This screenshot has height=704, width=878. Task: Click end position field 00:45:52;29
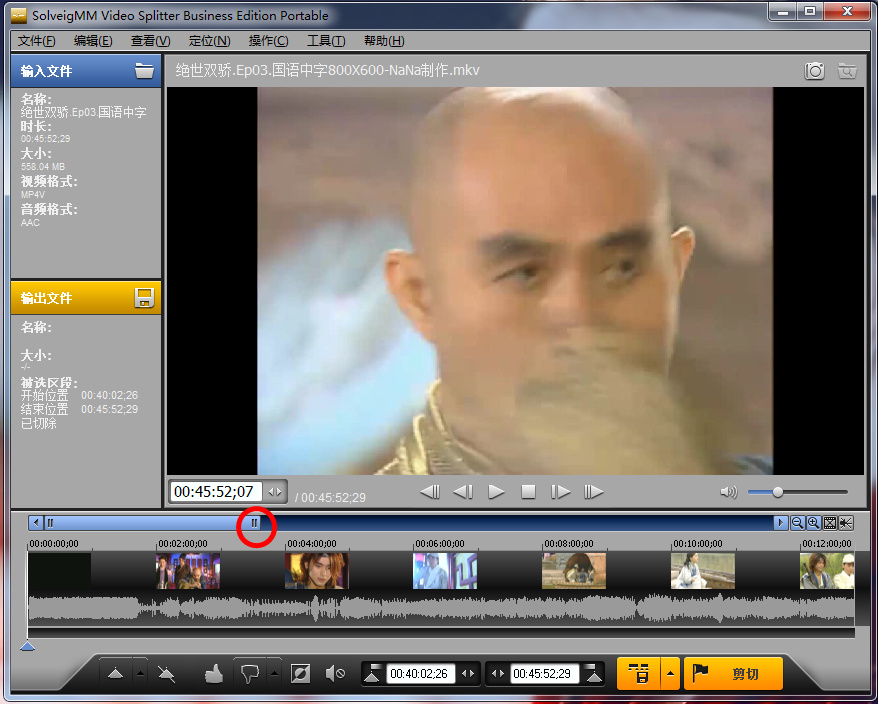544,673
